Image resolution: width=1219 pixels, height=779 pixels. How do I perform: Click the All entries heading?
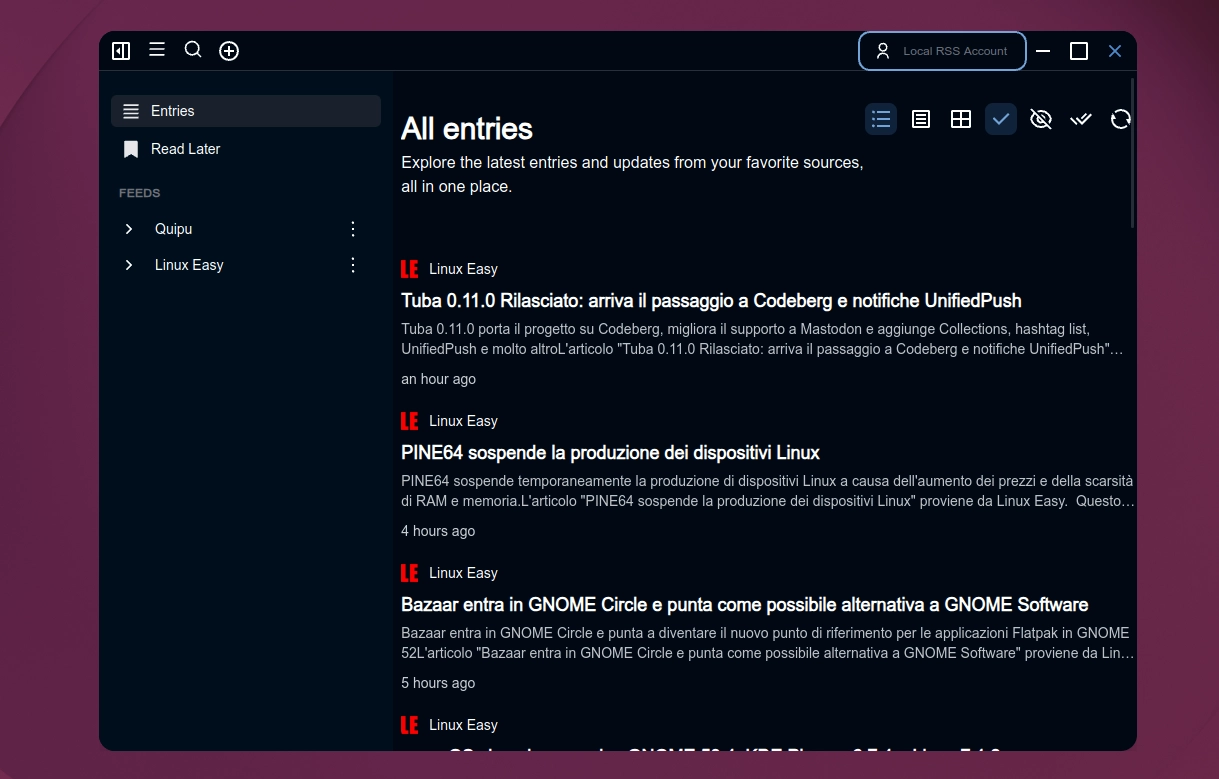point(467,129)
